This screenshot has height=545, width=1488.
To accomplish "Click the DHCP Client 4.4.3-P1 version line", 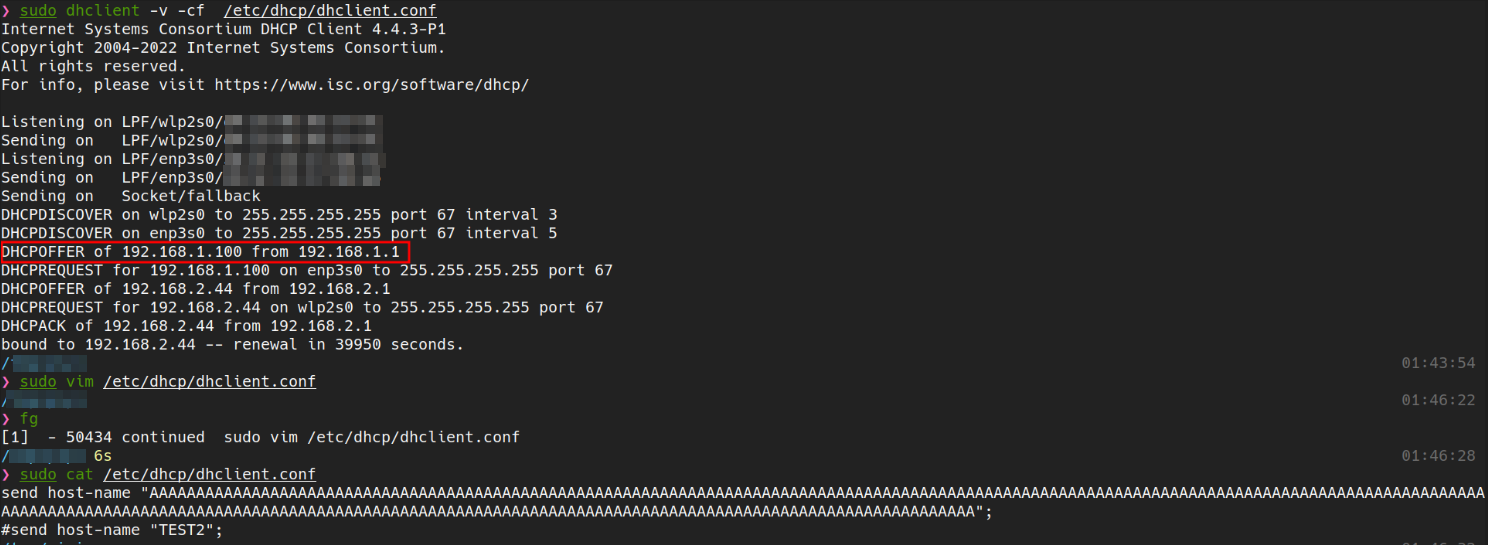I will [x=223, y=30].
